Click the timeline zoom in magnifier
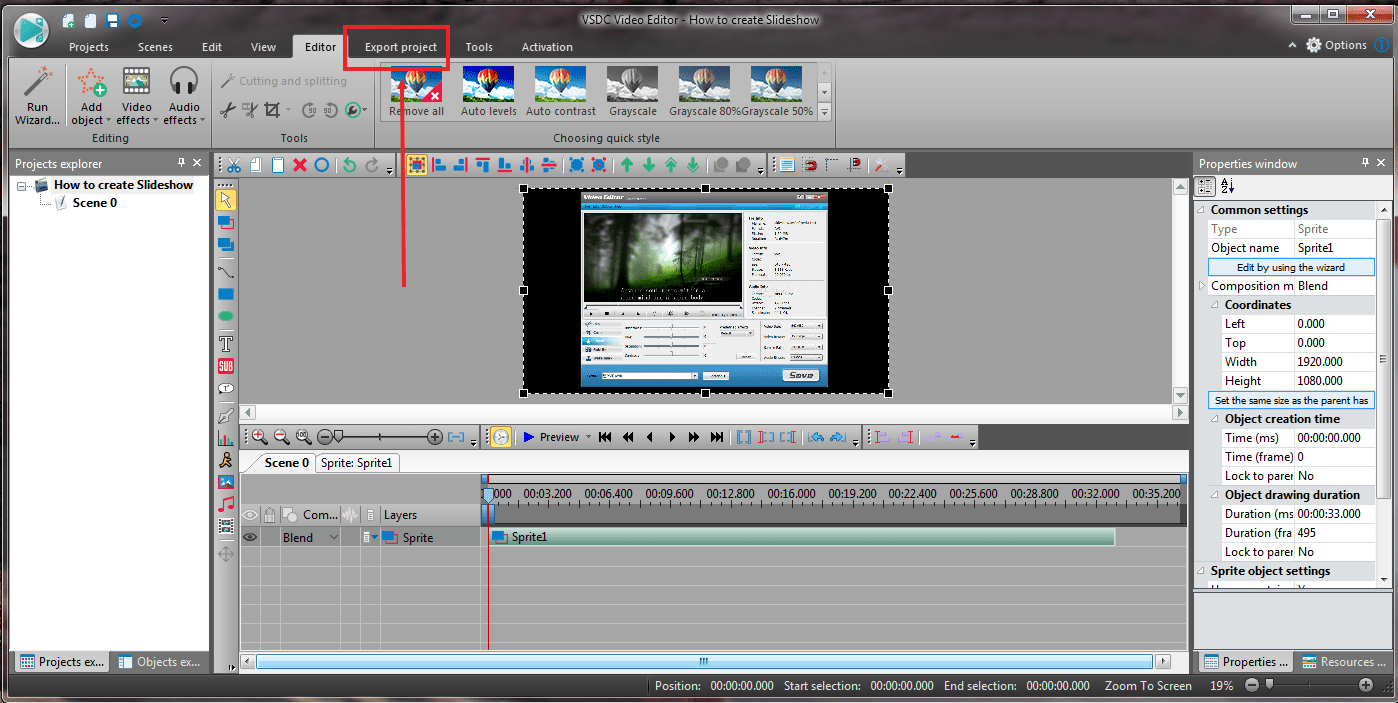The width and height of the screenshot is (1398, 703). click(259, 437)
